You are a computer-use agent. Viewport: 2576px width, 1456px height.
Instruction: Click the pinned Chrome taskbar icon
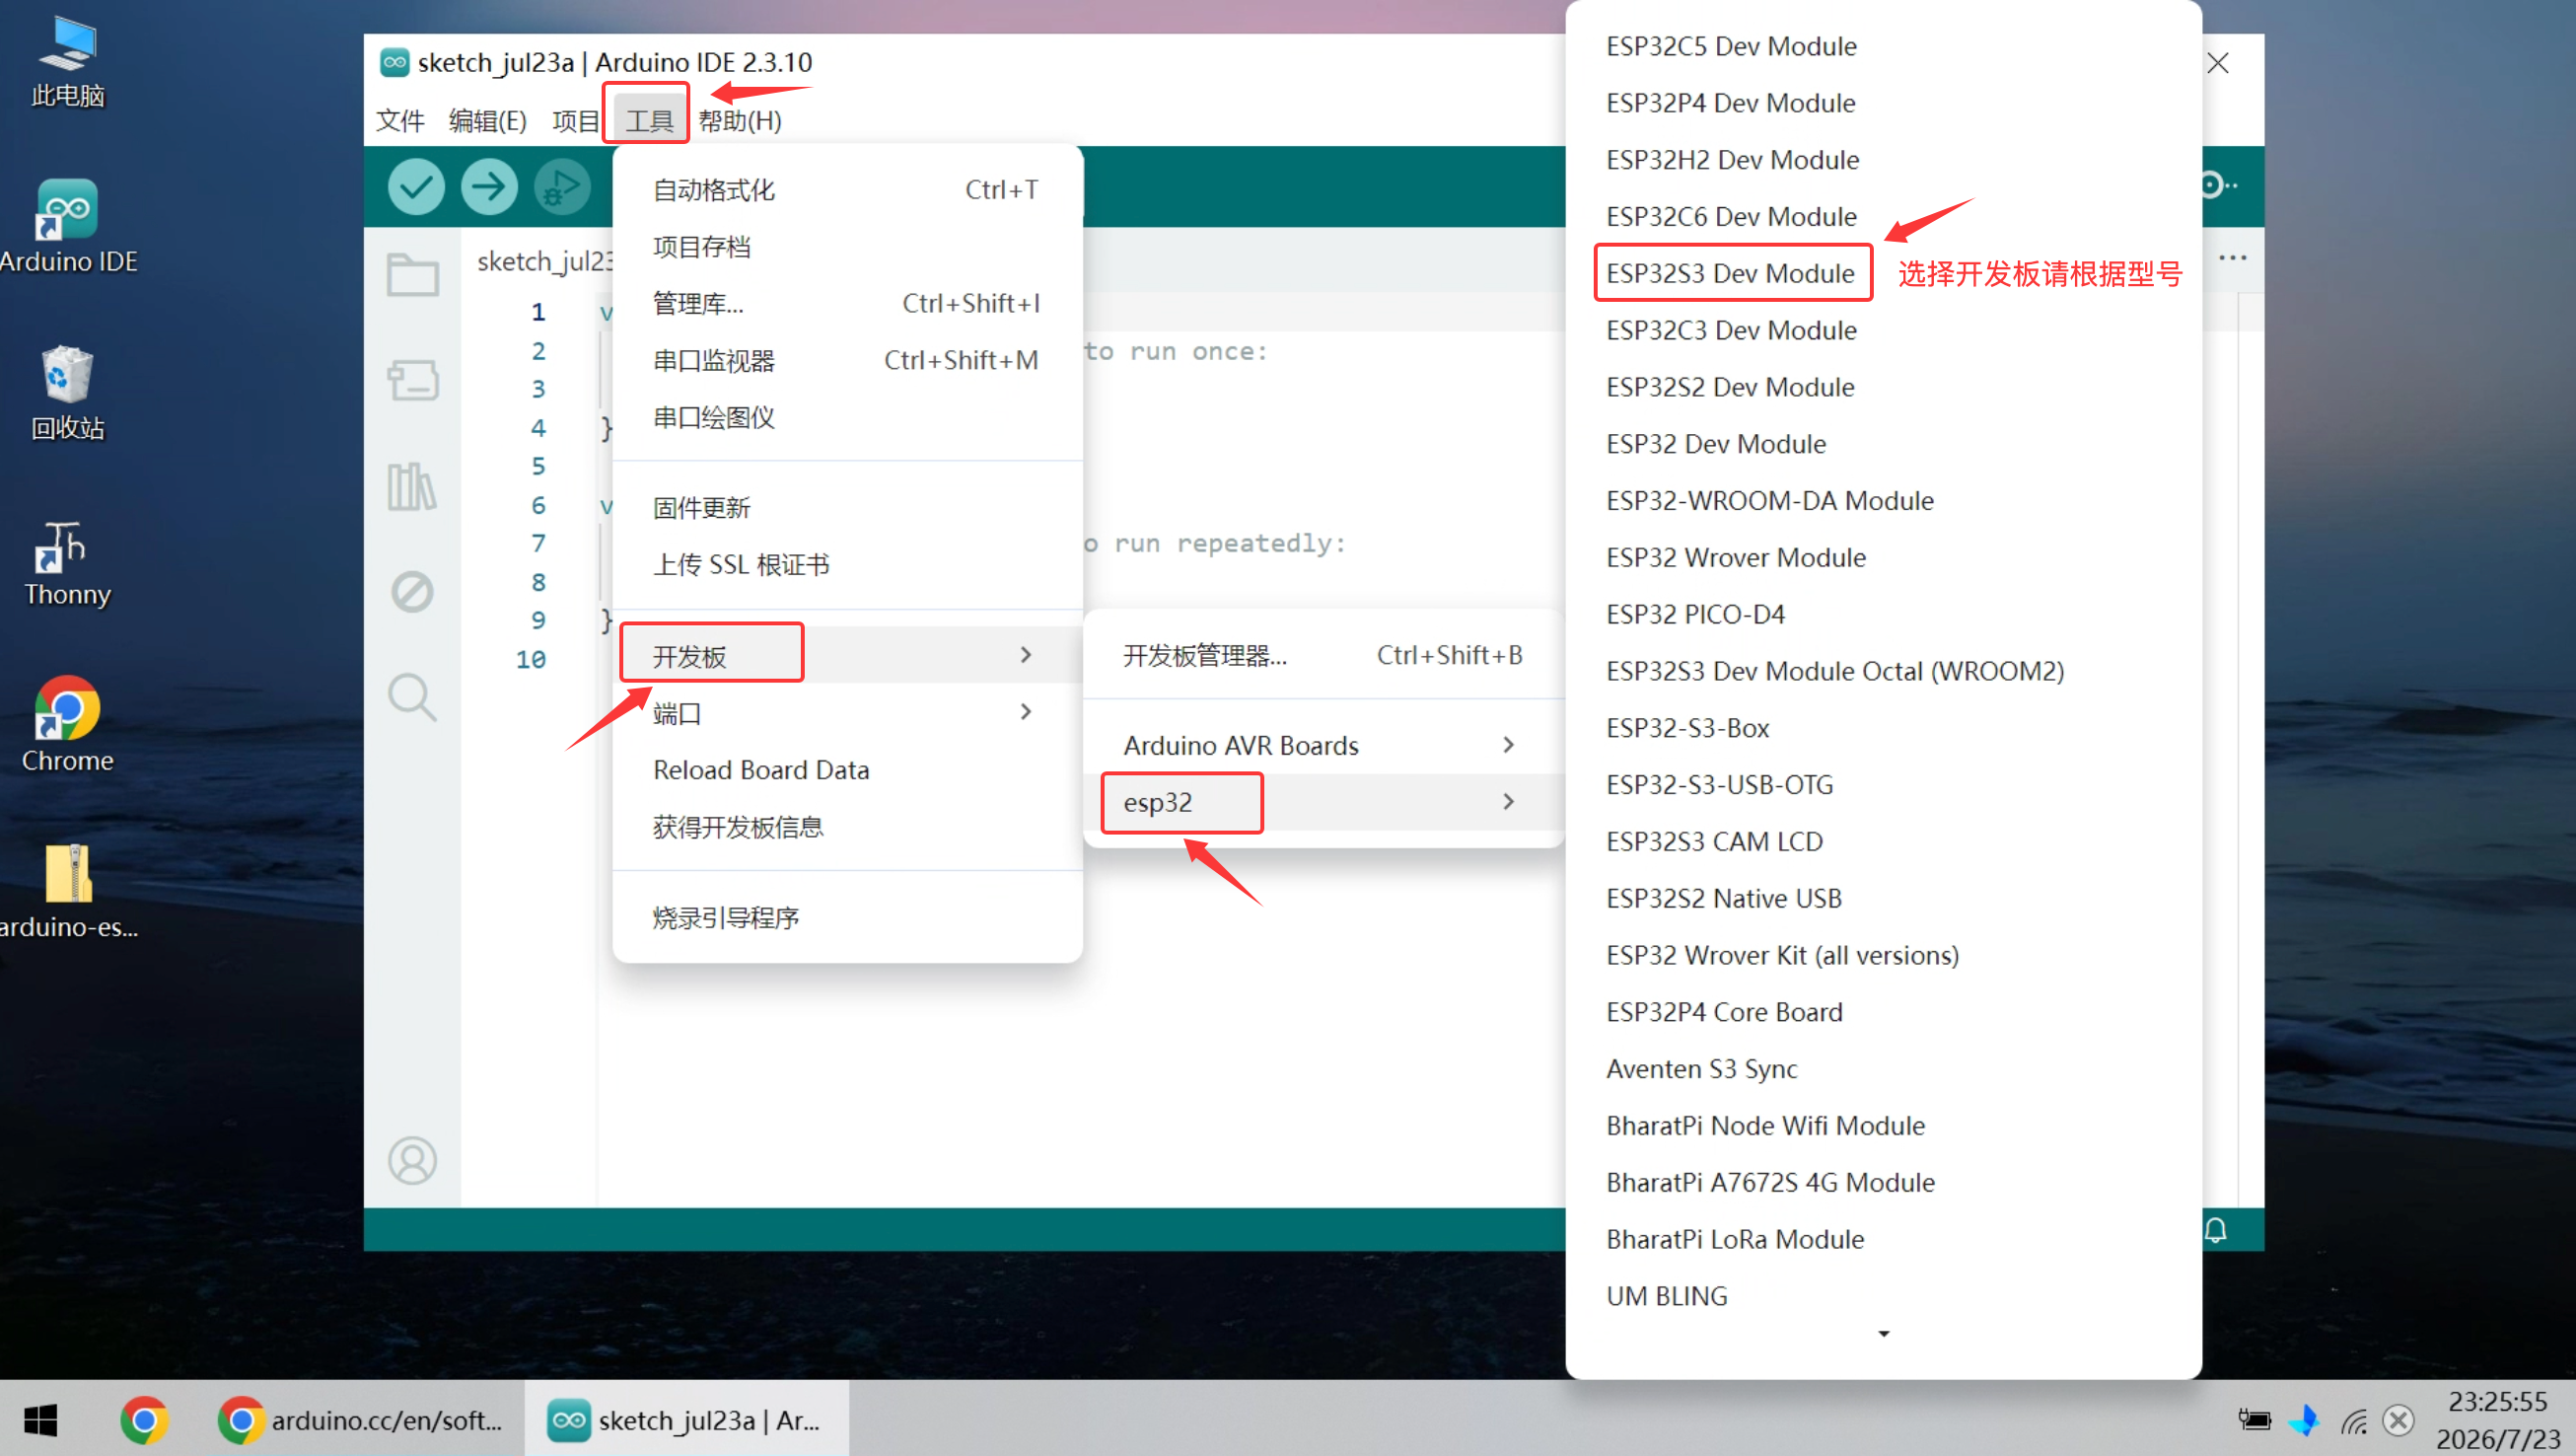[145, 1419]
